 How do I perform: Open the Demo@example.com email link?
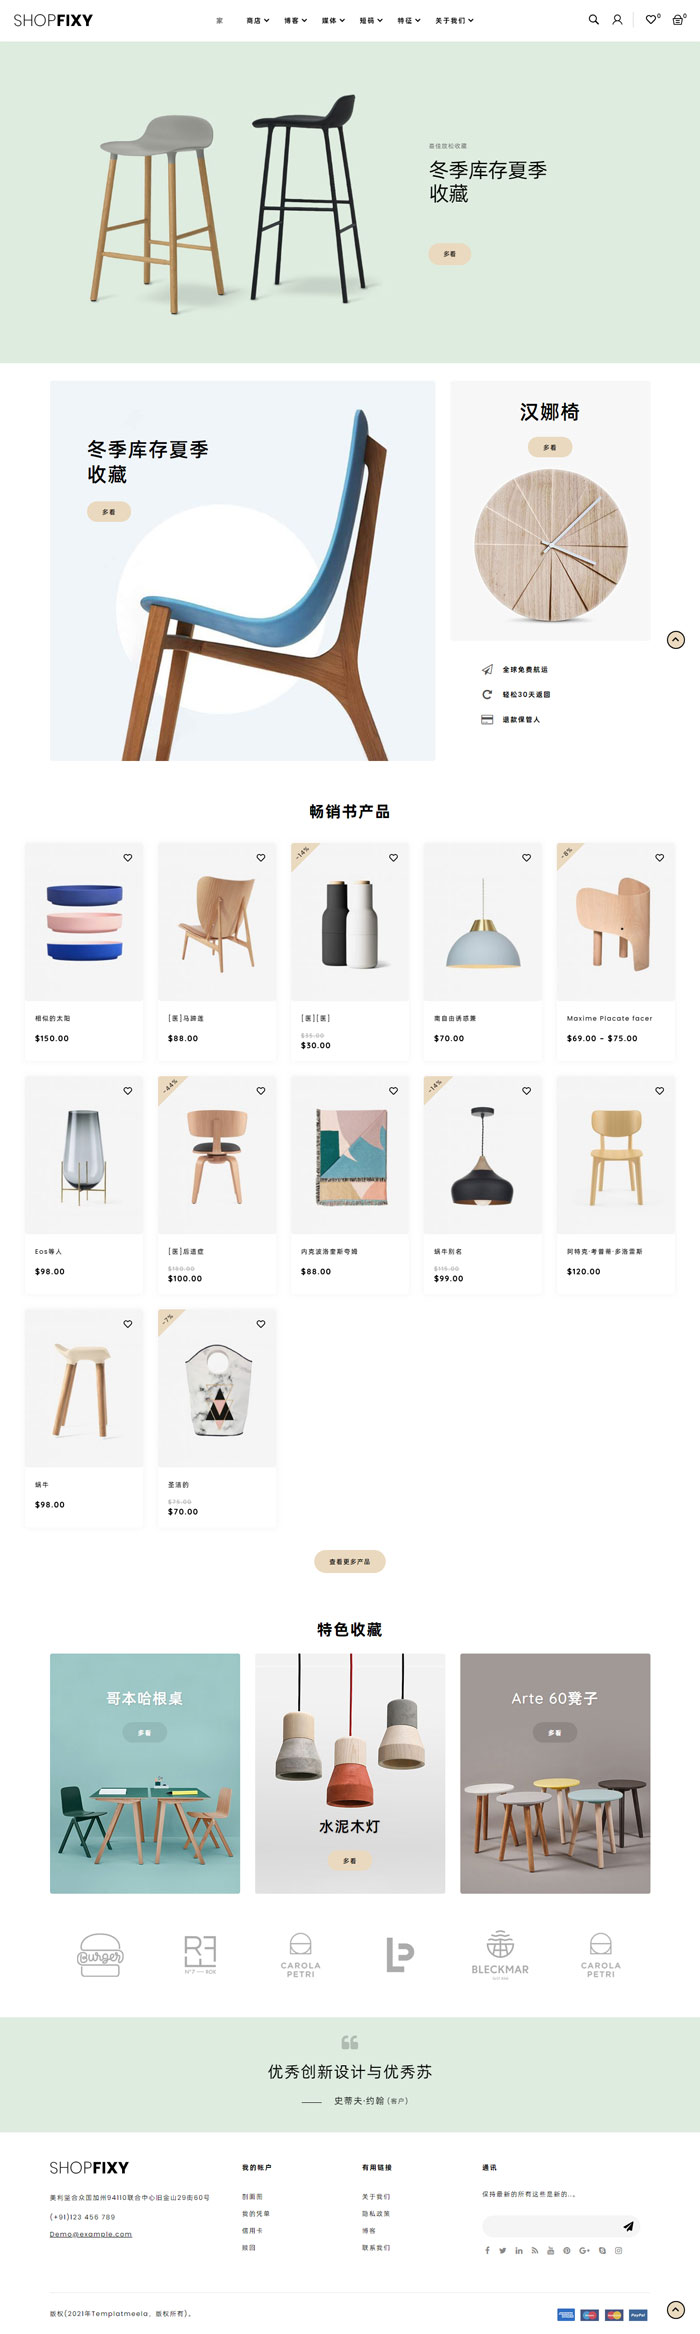(91, 2234)
